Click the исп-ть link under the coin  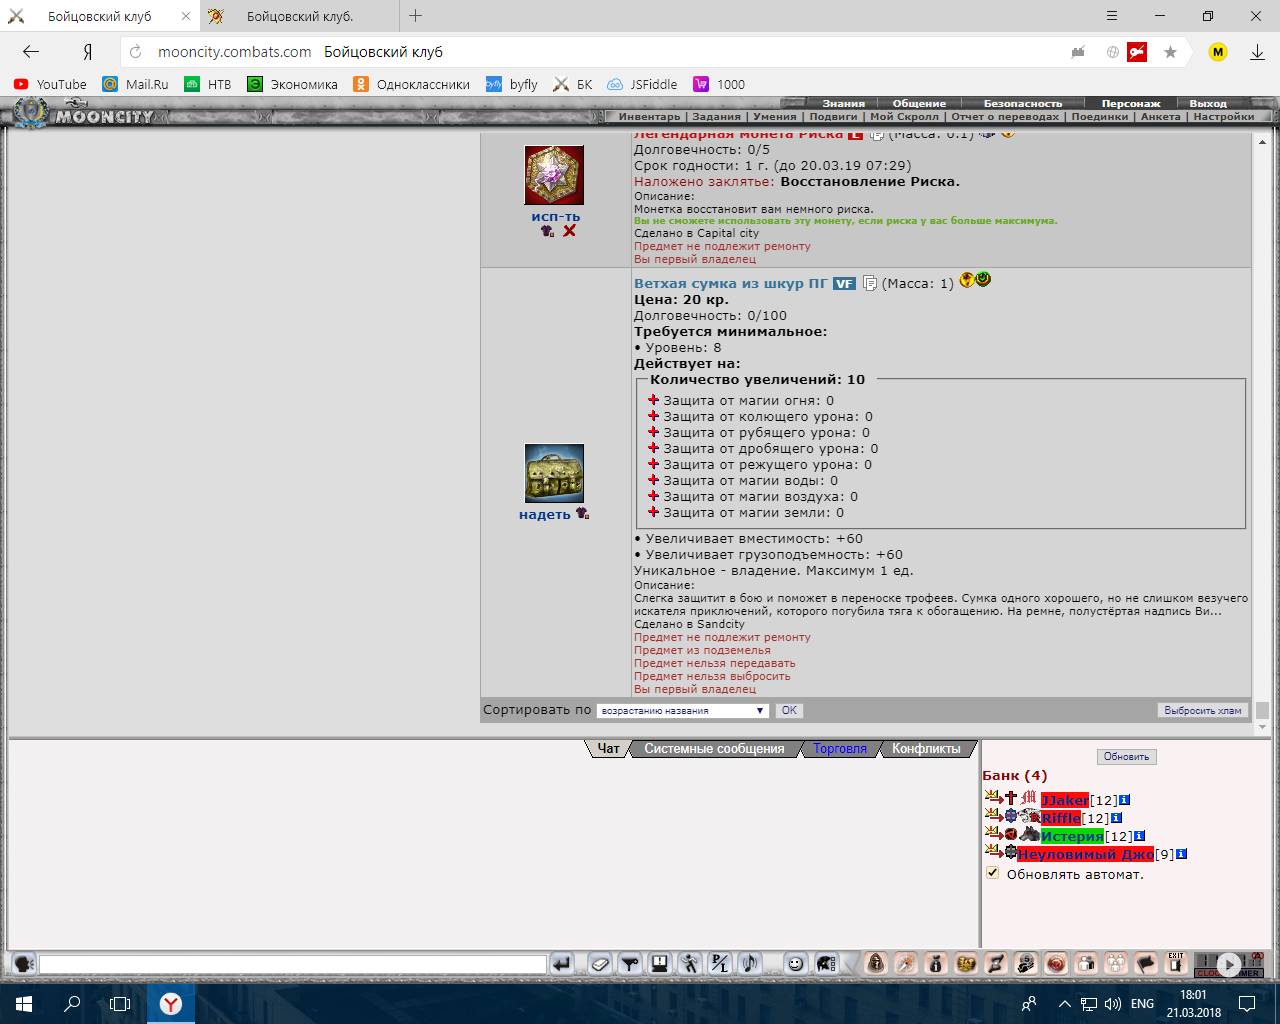555,217
